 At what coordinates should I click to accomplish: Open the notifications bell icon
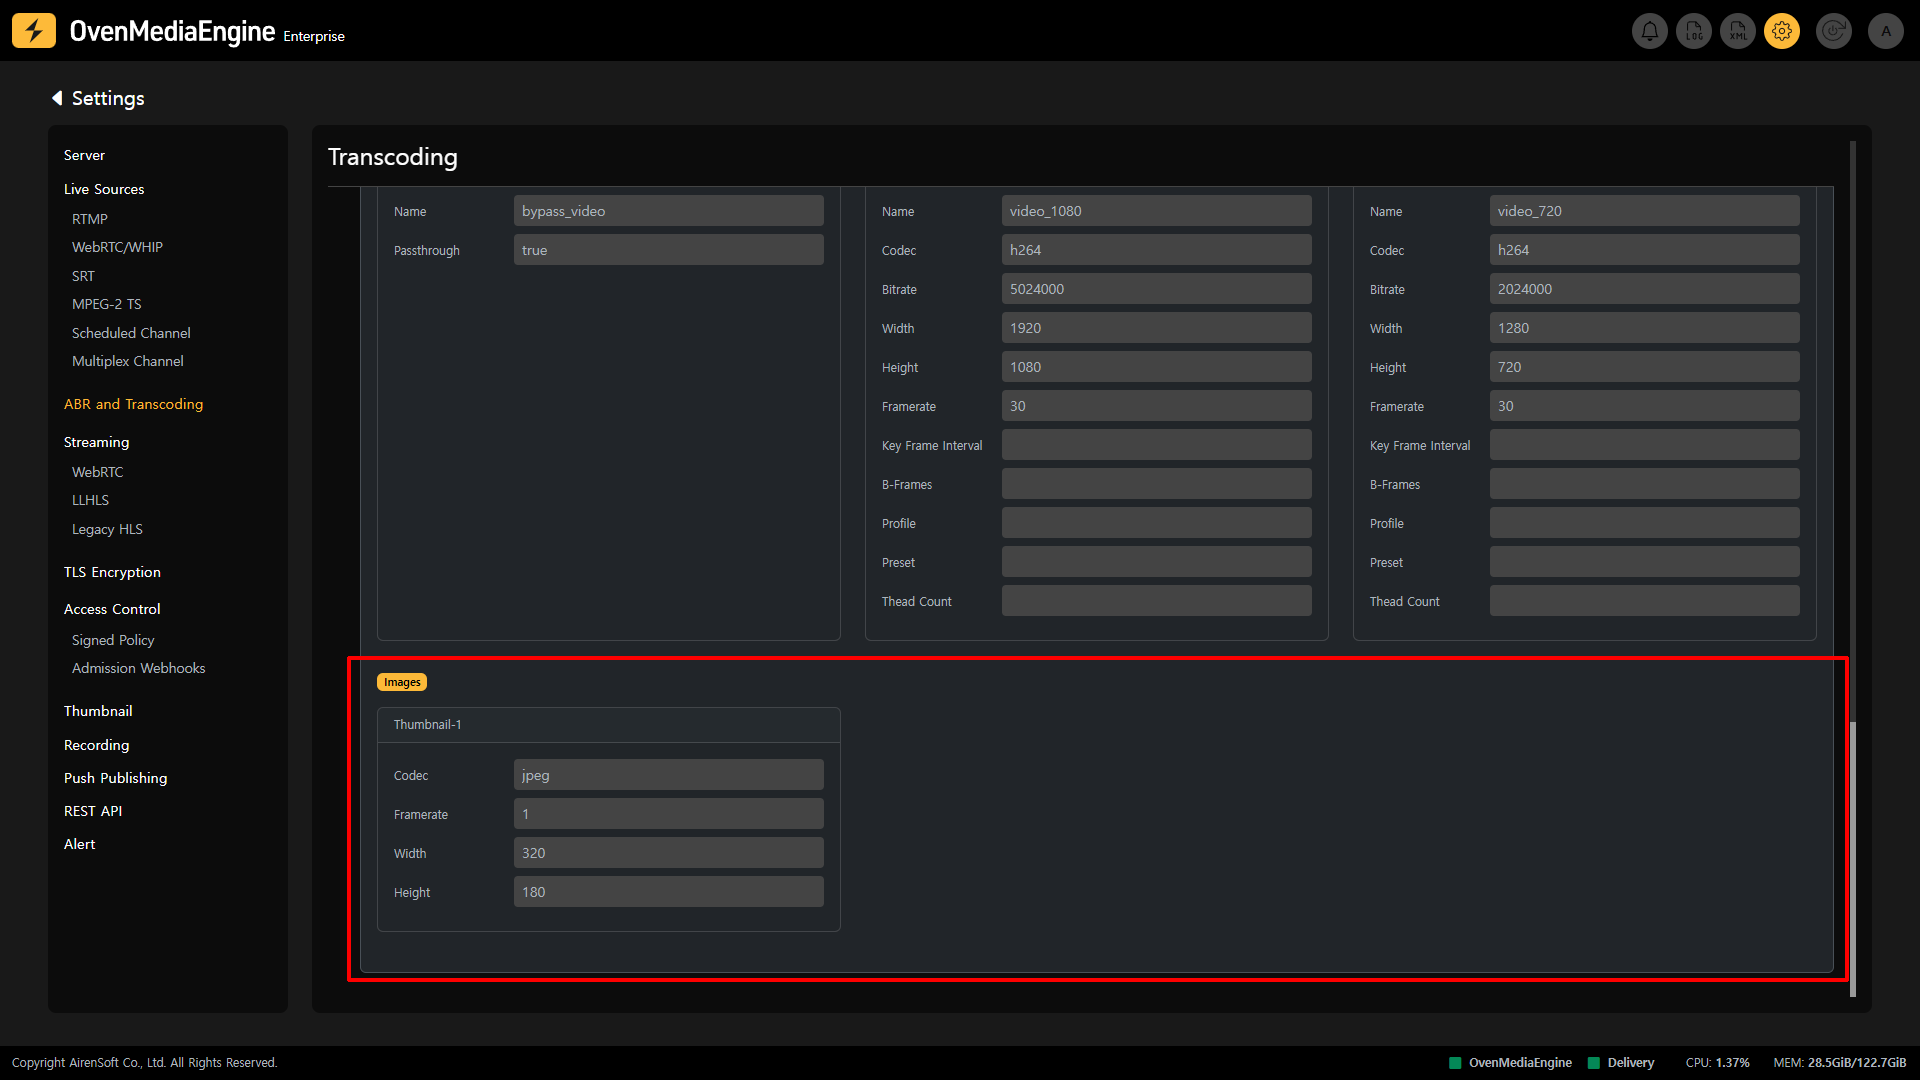pos(1650,31)
